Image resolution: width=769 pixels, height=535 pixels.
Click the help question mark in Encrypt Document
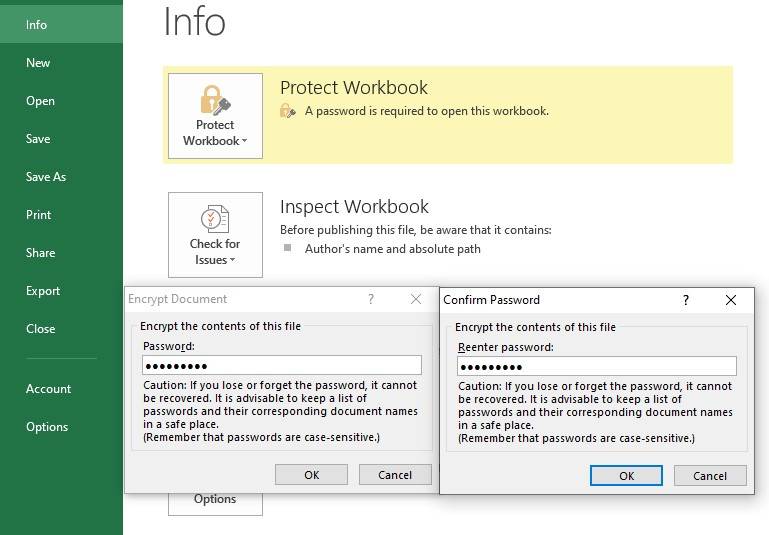tap(370, 299)
